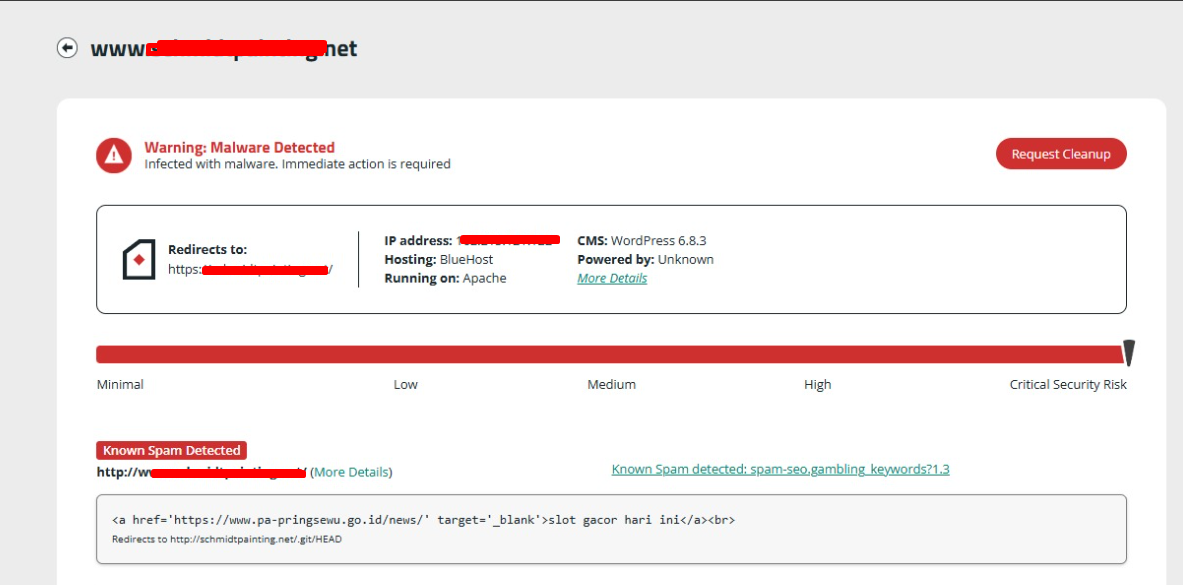The image size is (1183, 585).
Task: Click the red warning triangle icon
Action: [x=114, y=155]
